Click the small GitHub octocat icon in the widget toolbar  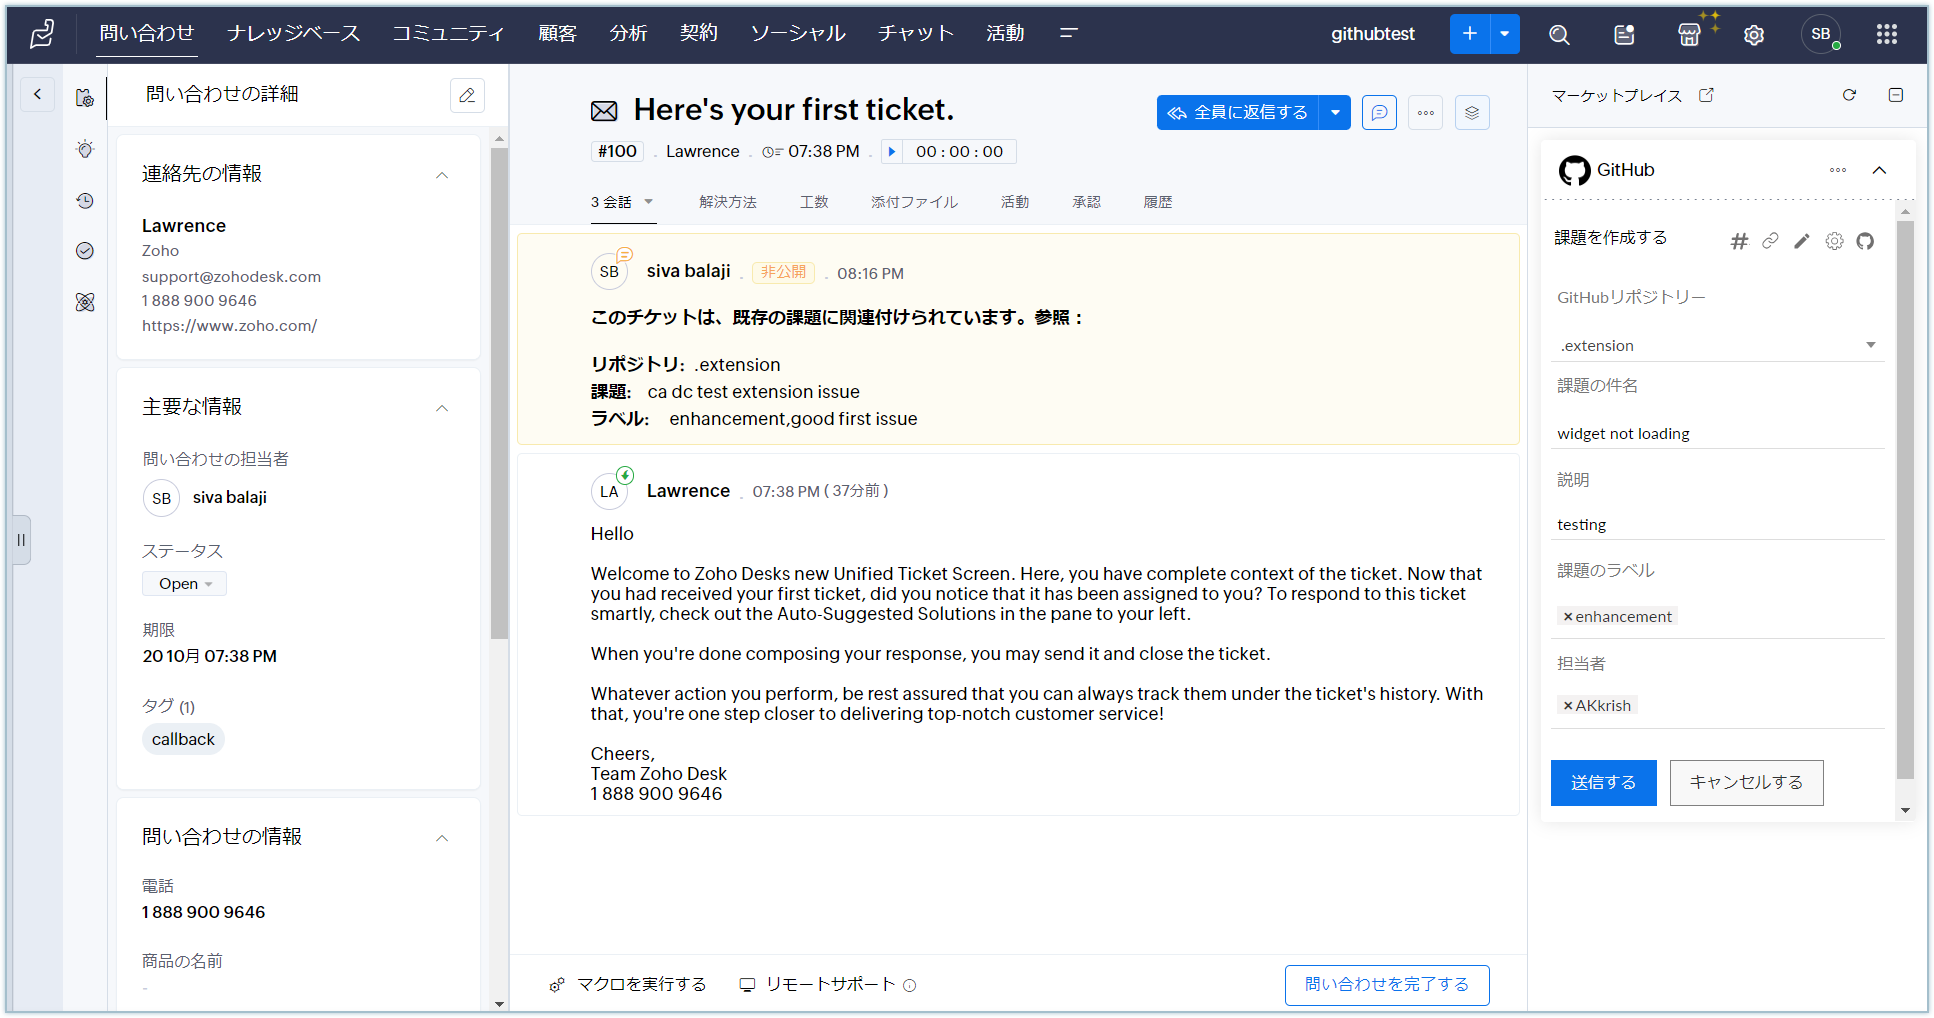(x=1865, y=241)
